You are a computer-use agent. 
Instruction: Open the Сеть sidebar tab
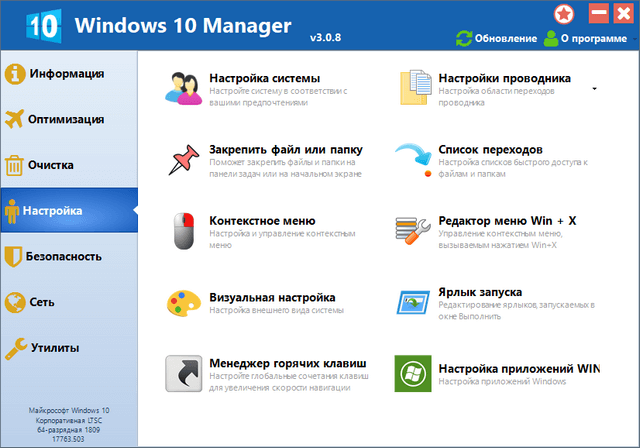pyautogui.click(x=66, y=301)
